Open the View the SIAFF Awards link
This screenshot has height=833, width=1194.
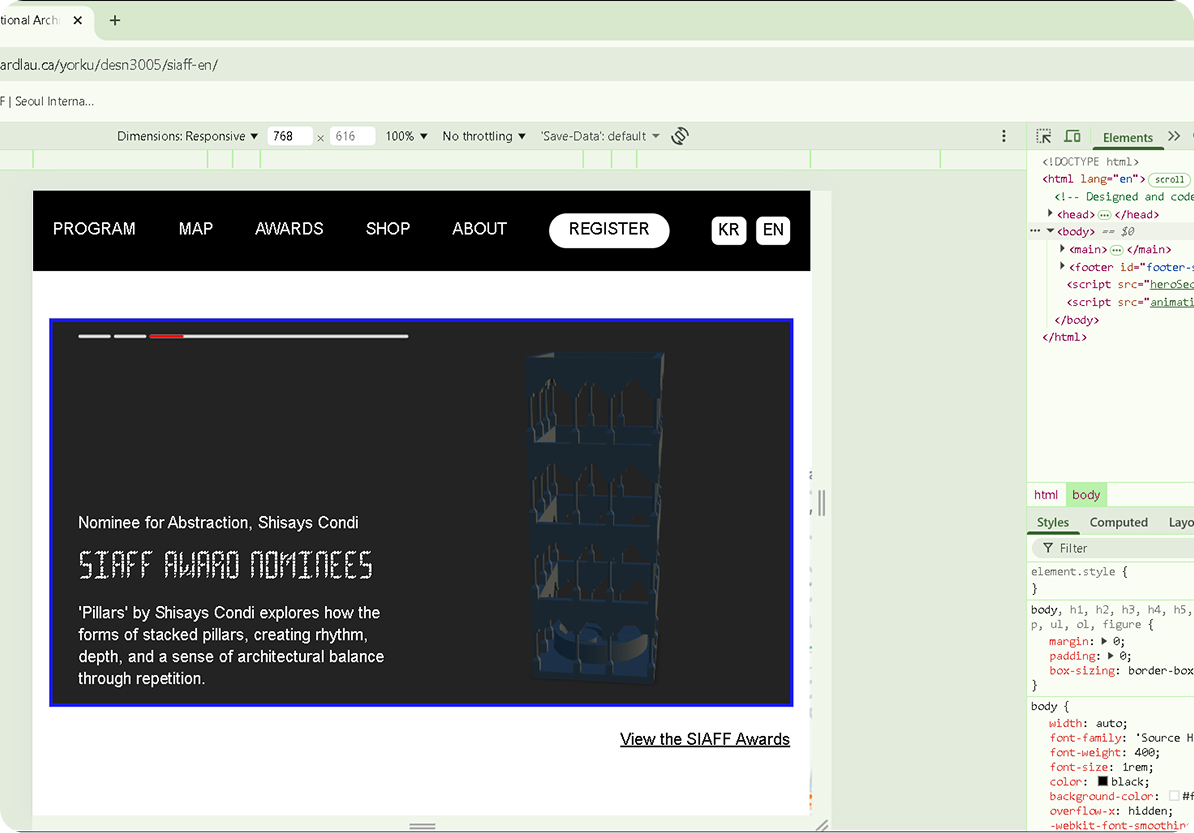coord(705,739)
